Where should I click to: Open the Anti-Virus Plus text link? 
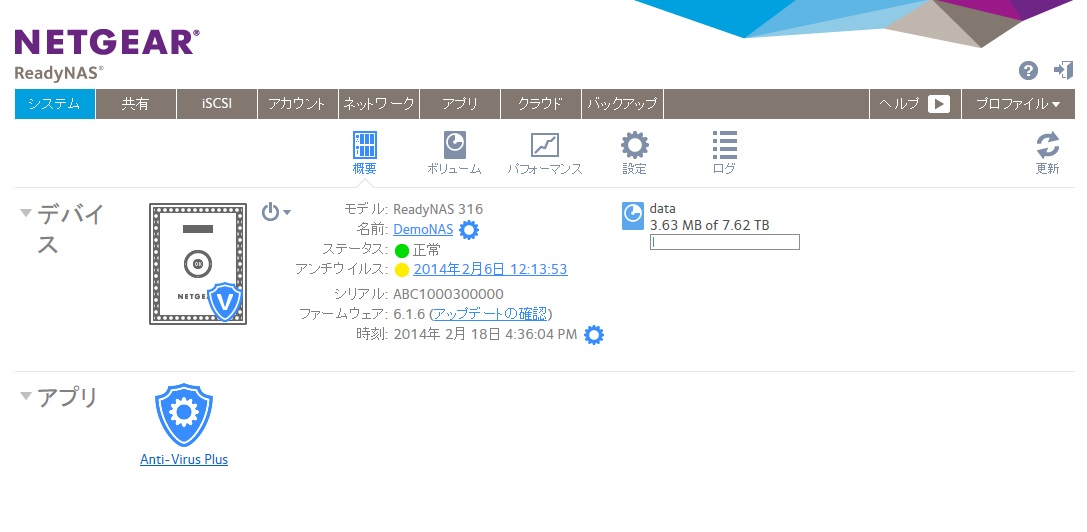tap(184, 459)
